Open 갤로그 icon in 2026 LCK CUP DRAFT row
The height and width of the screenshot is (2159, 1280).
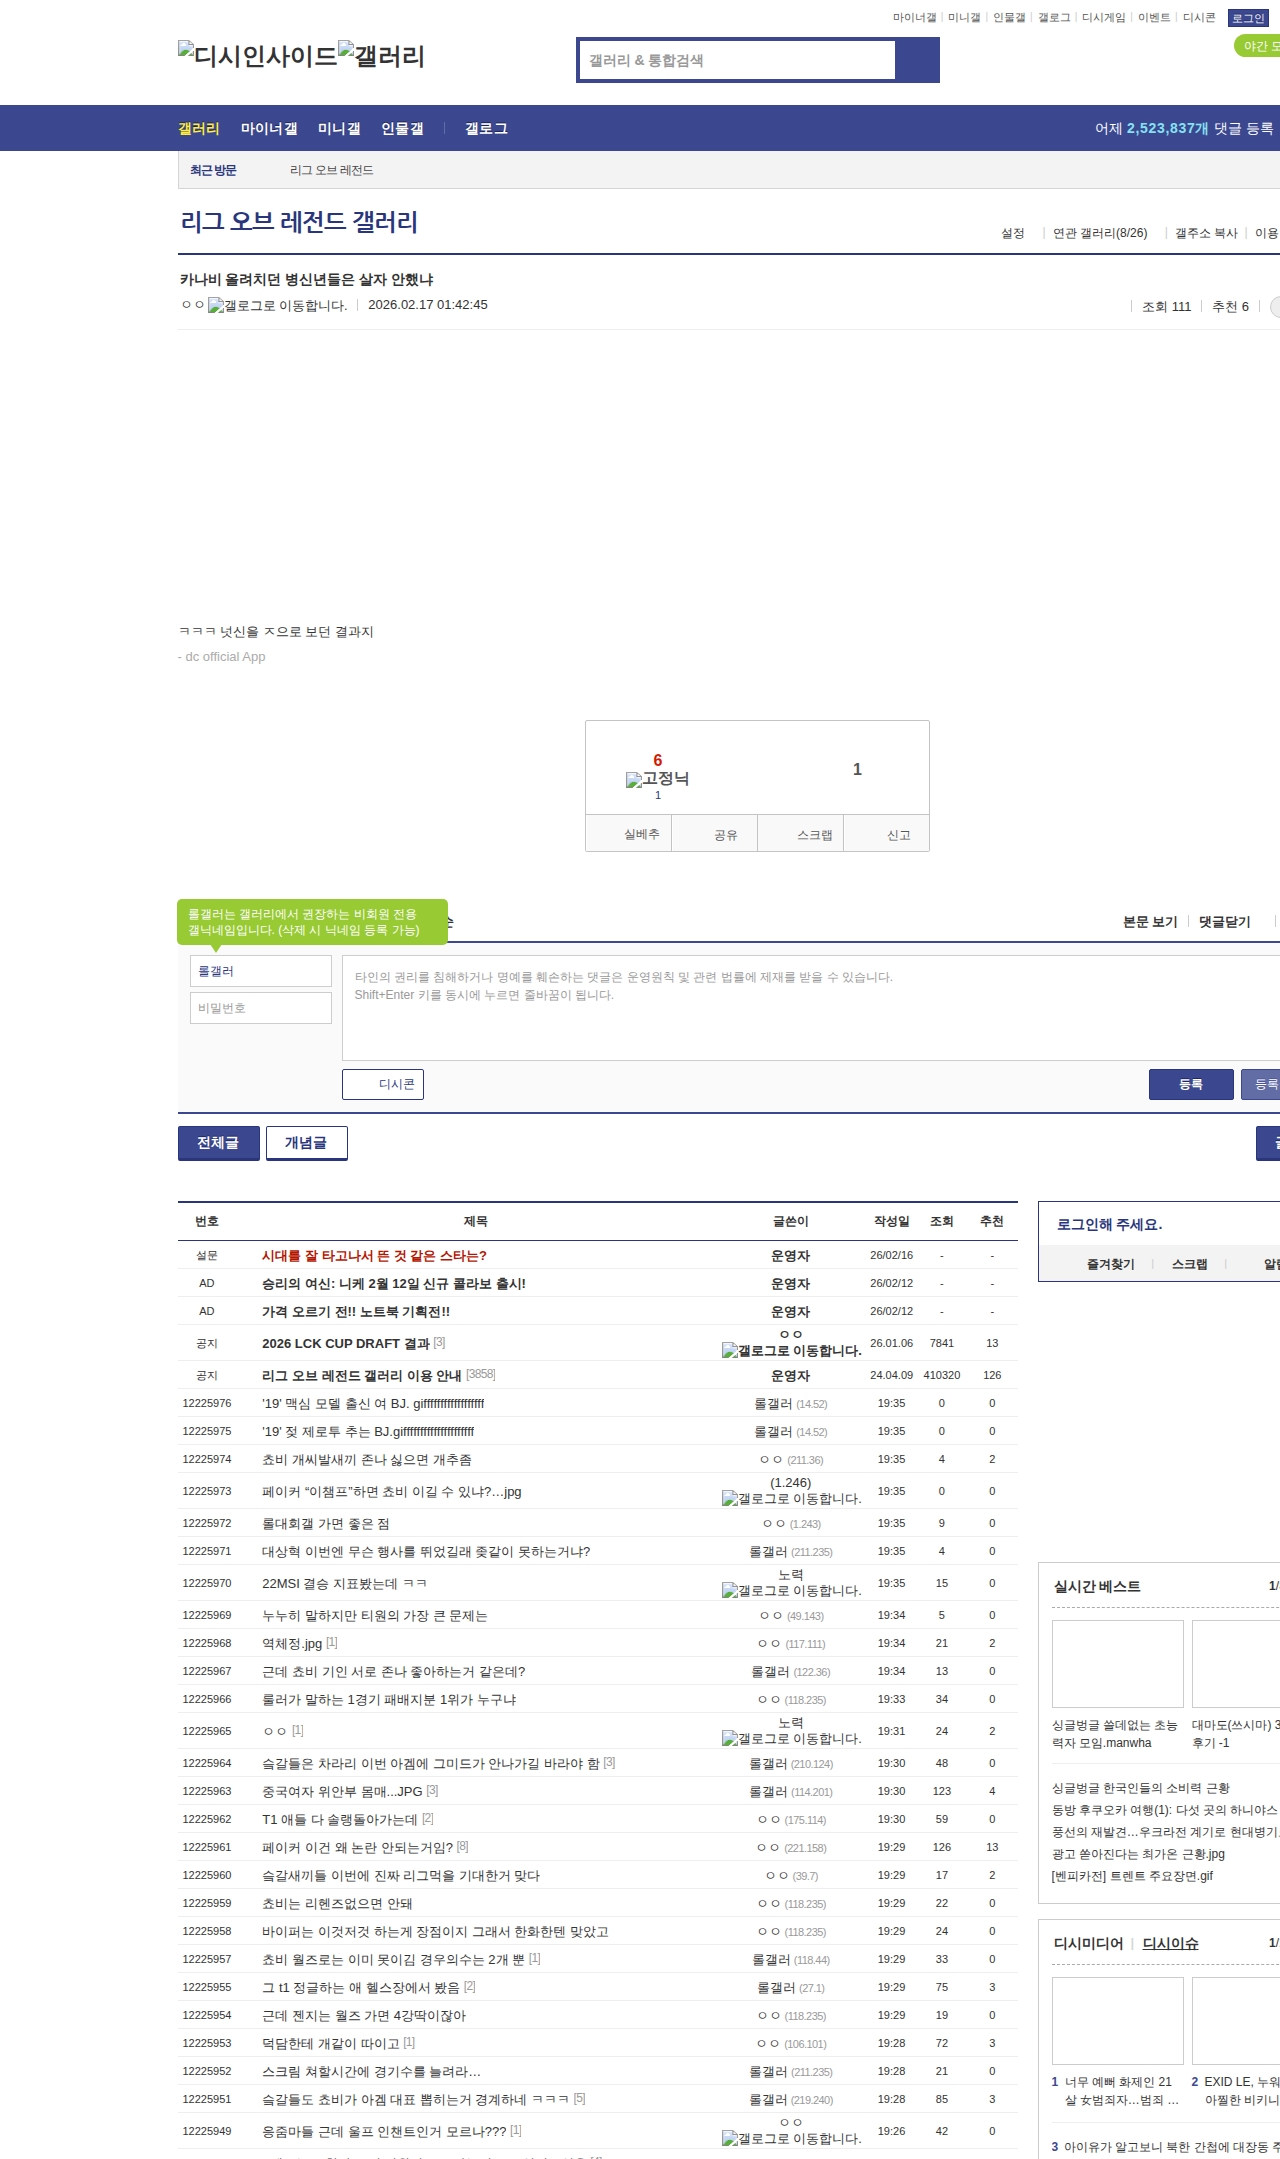coord(792,1351)
